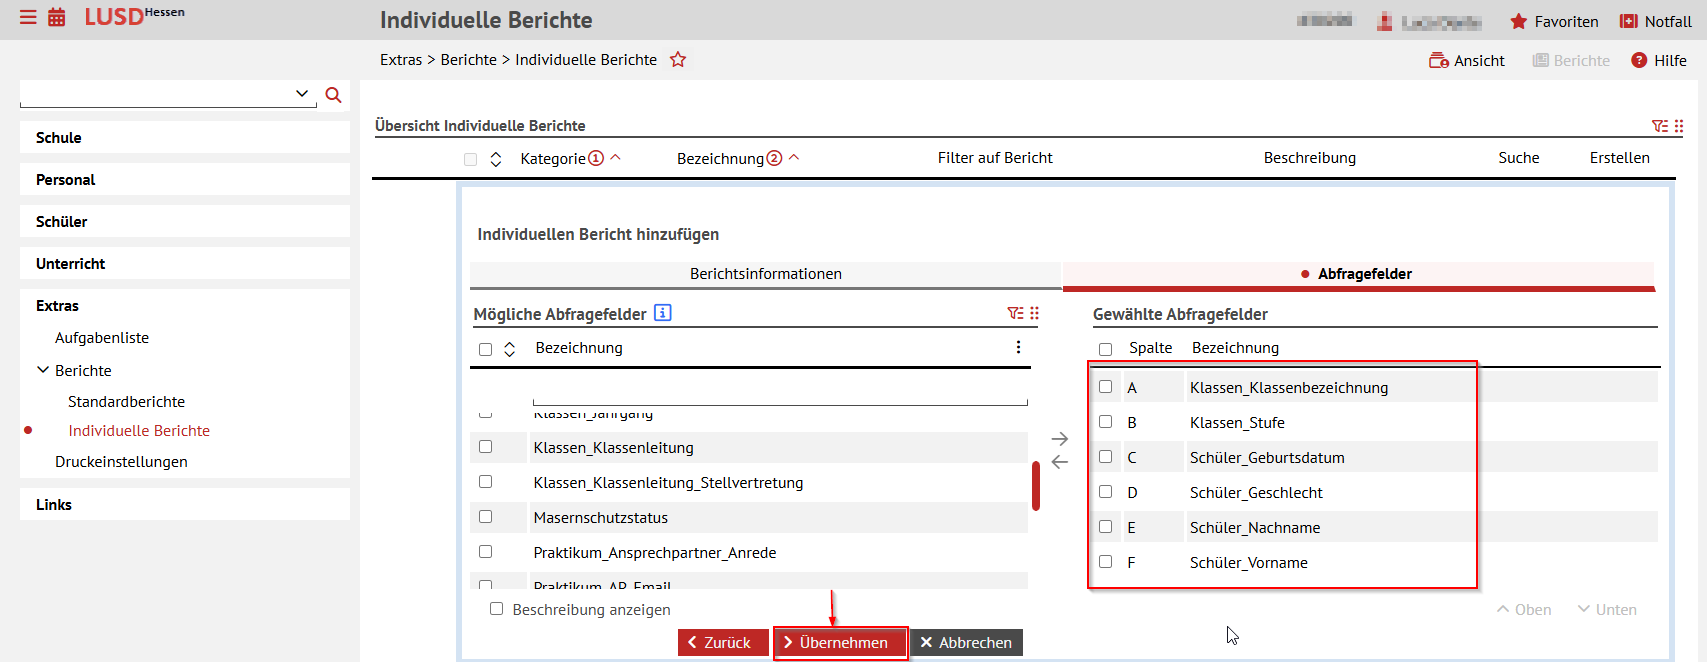Switch to Berichtsinformationen tab
Viewport: 1707px width, 662px height.
(x=766, y=274)
